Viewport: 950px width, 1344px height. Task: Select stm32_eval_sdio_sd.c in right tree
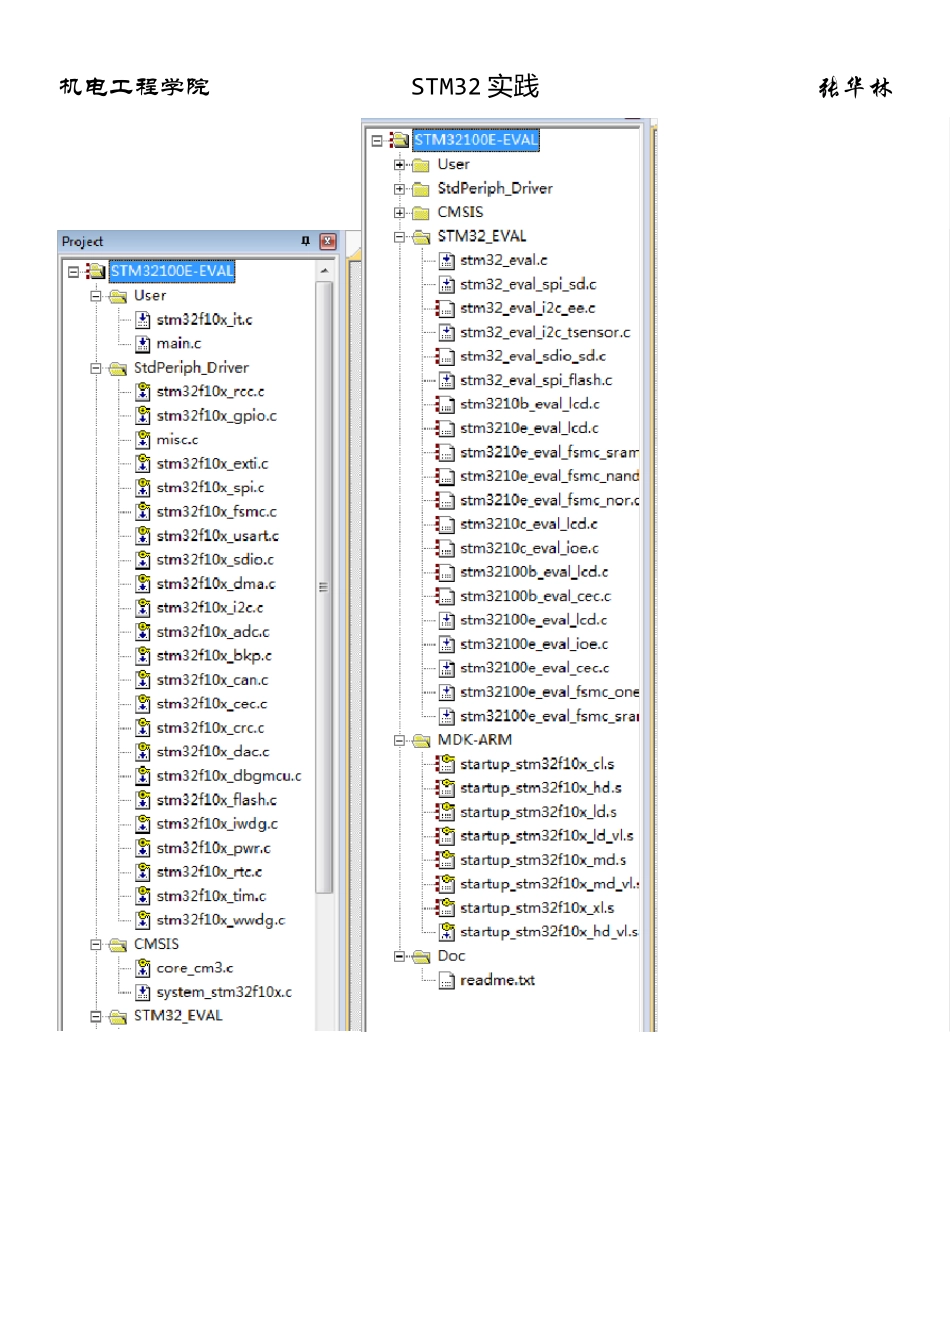[x=533, y=356]
